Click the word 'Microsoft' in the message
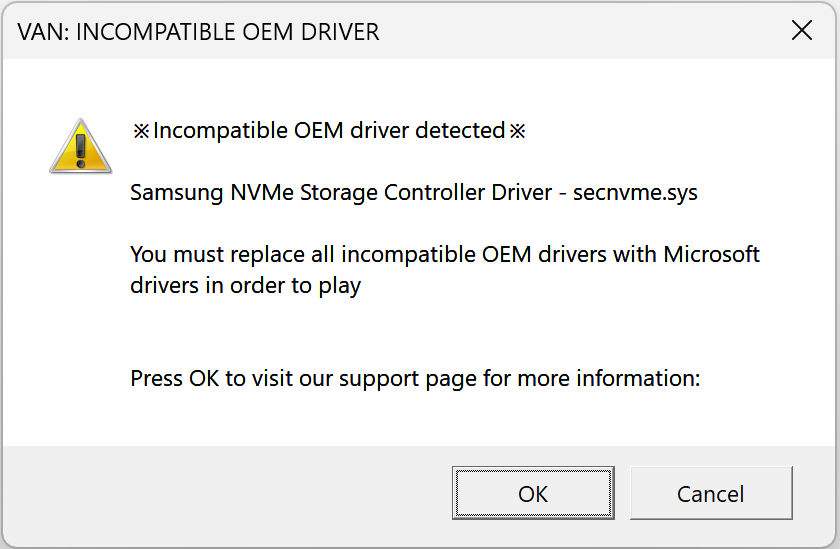This screenshot has width=840, height=549. point(712,254)
